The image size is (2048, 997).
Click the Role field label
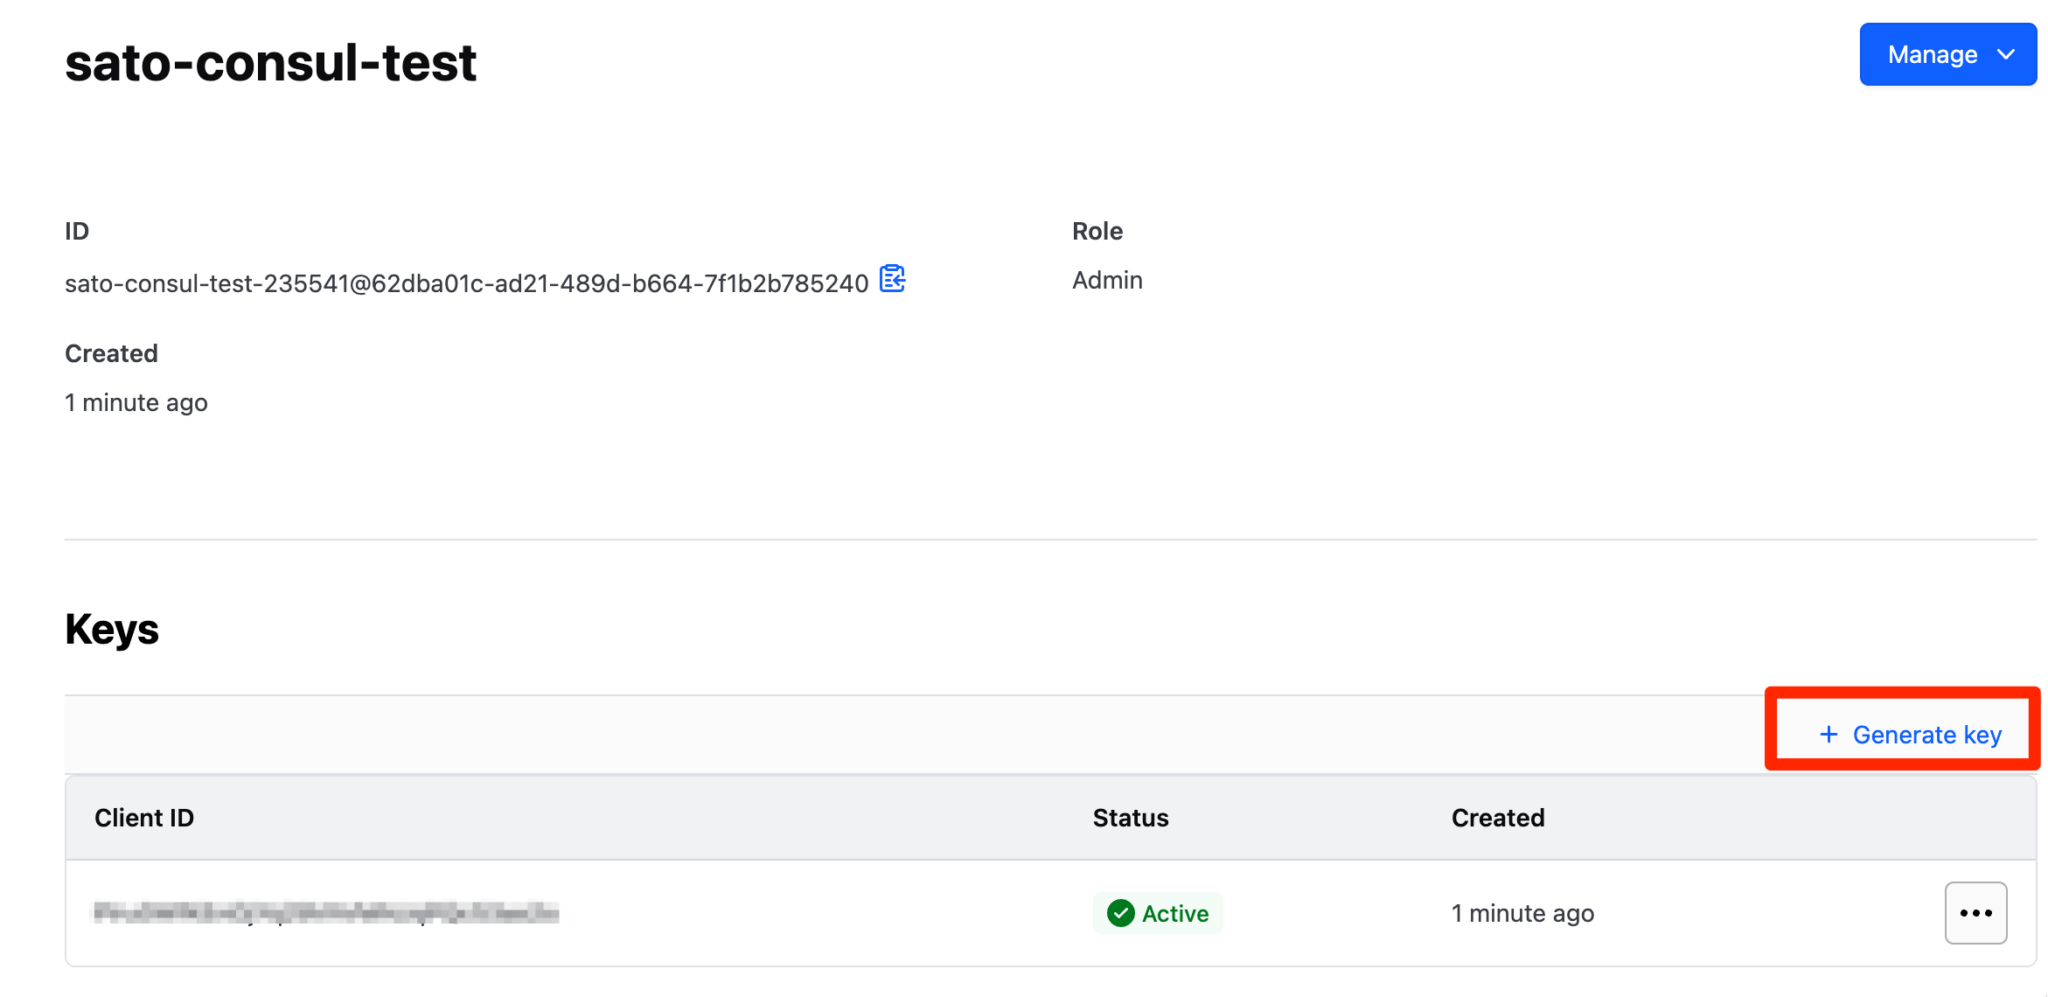pos(1097,231)
